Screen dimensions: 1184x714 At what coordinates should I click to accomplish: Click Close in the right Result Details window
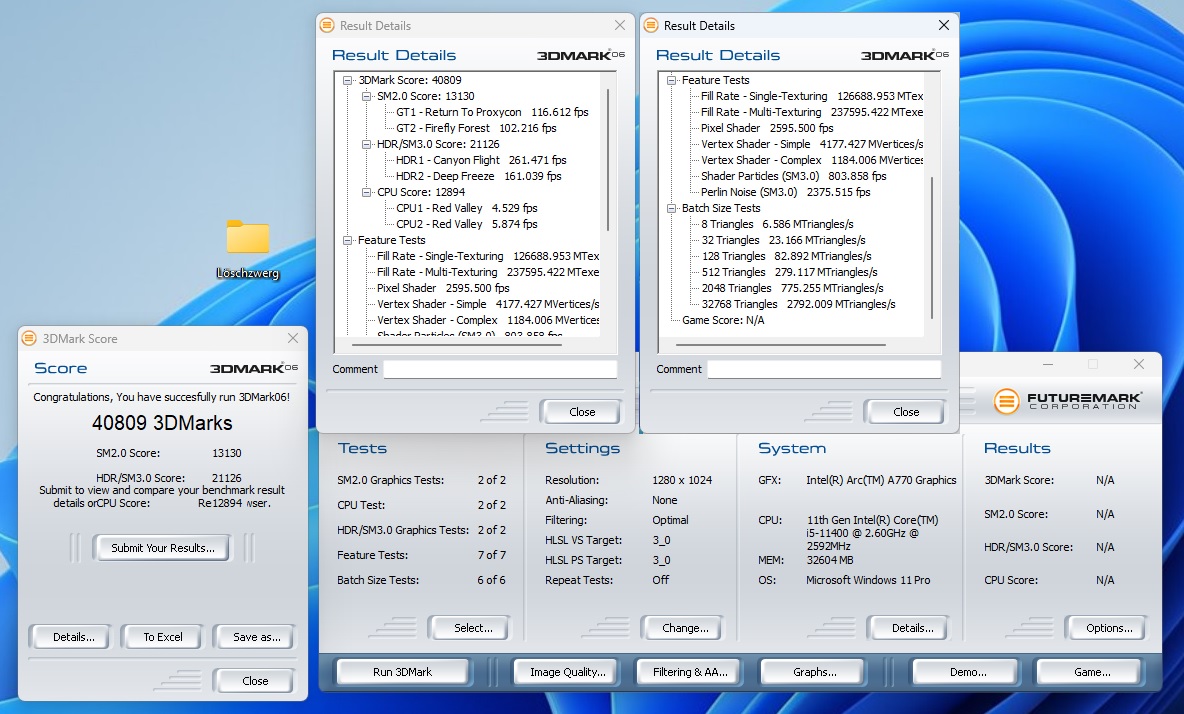pos(905,412)
